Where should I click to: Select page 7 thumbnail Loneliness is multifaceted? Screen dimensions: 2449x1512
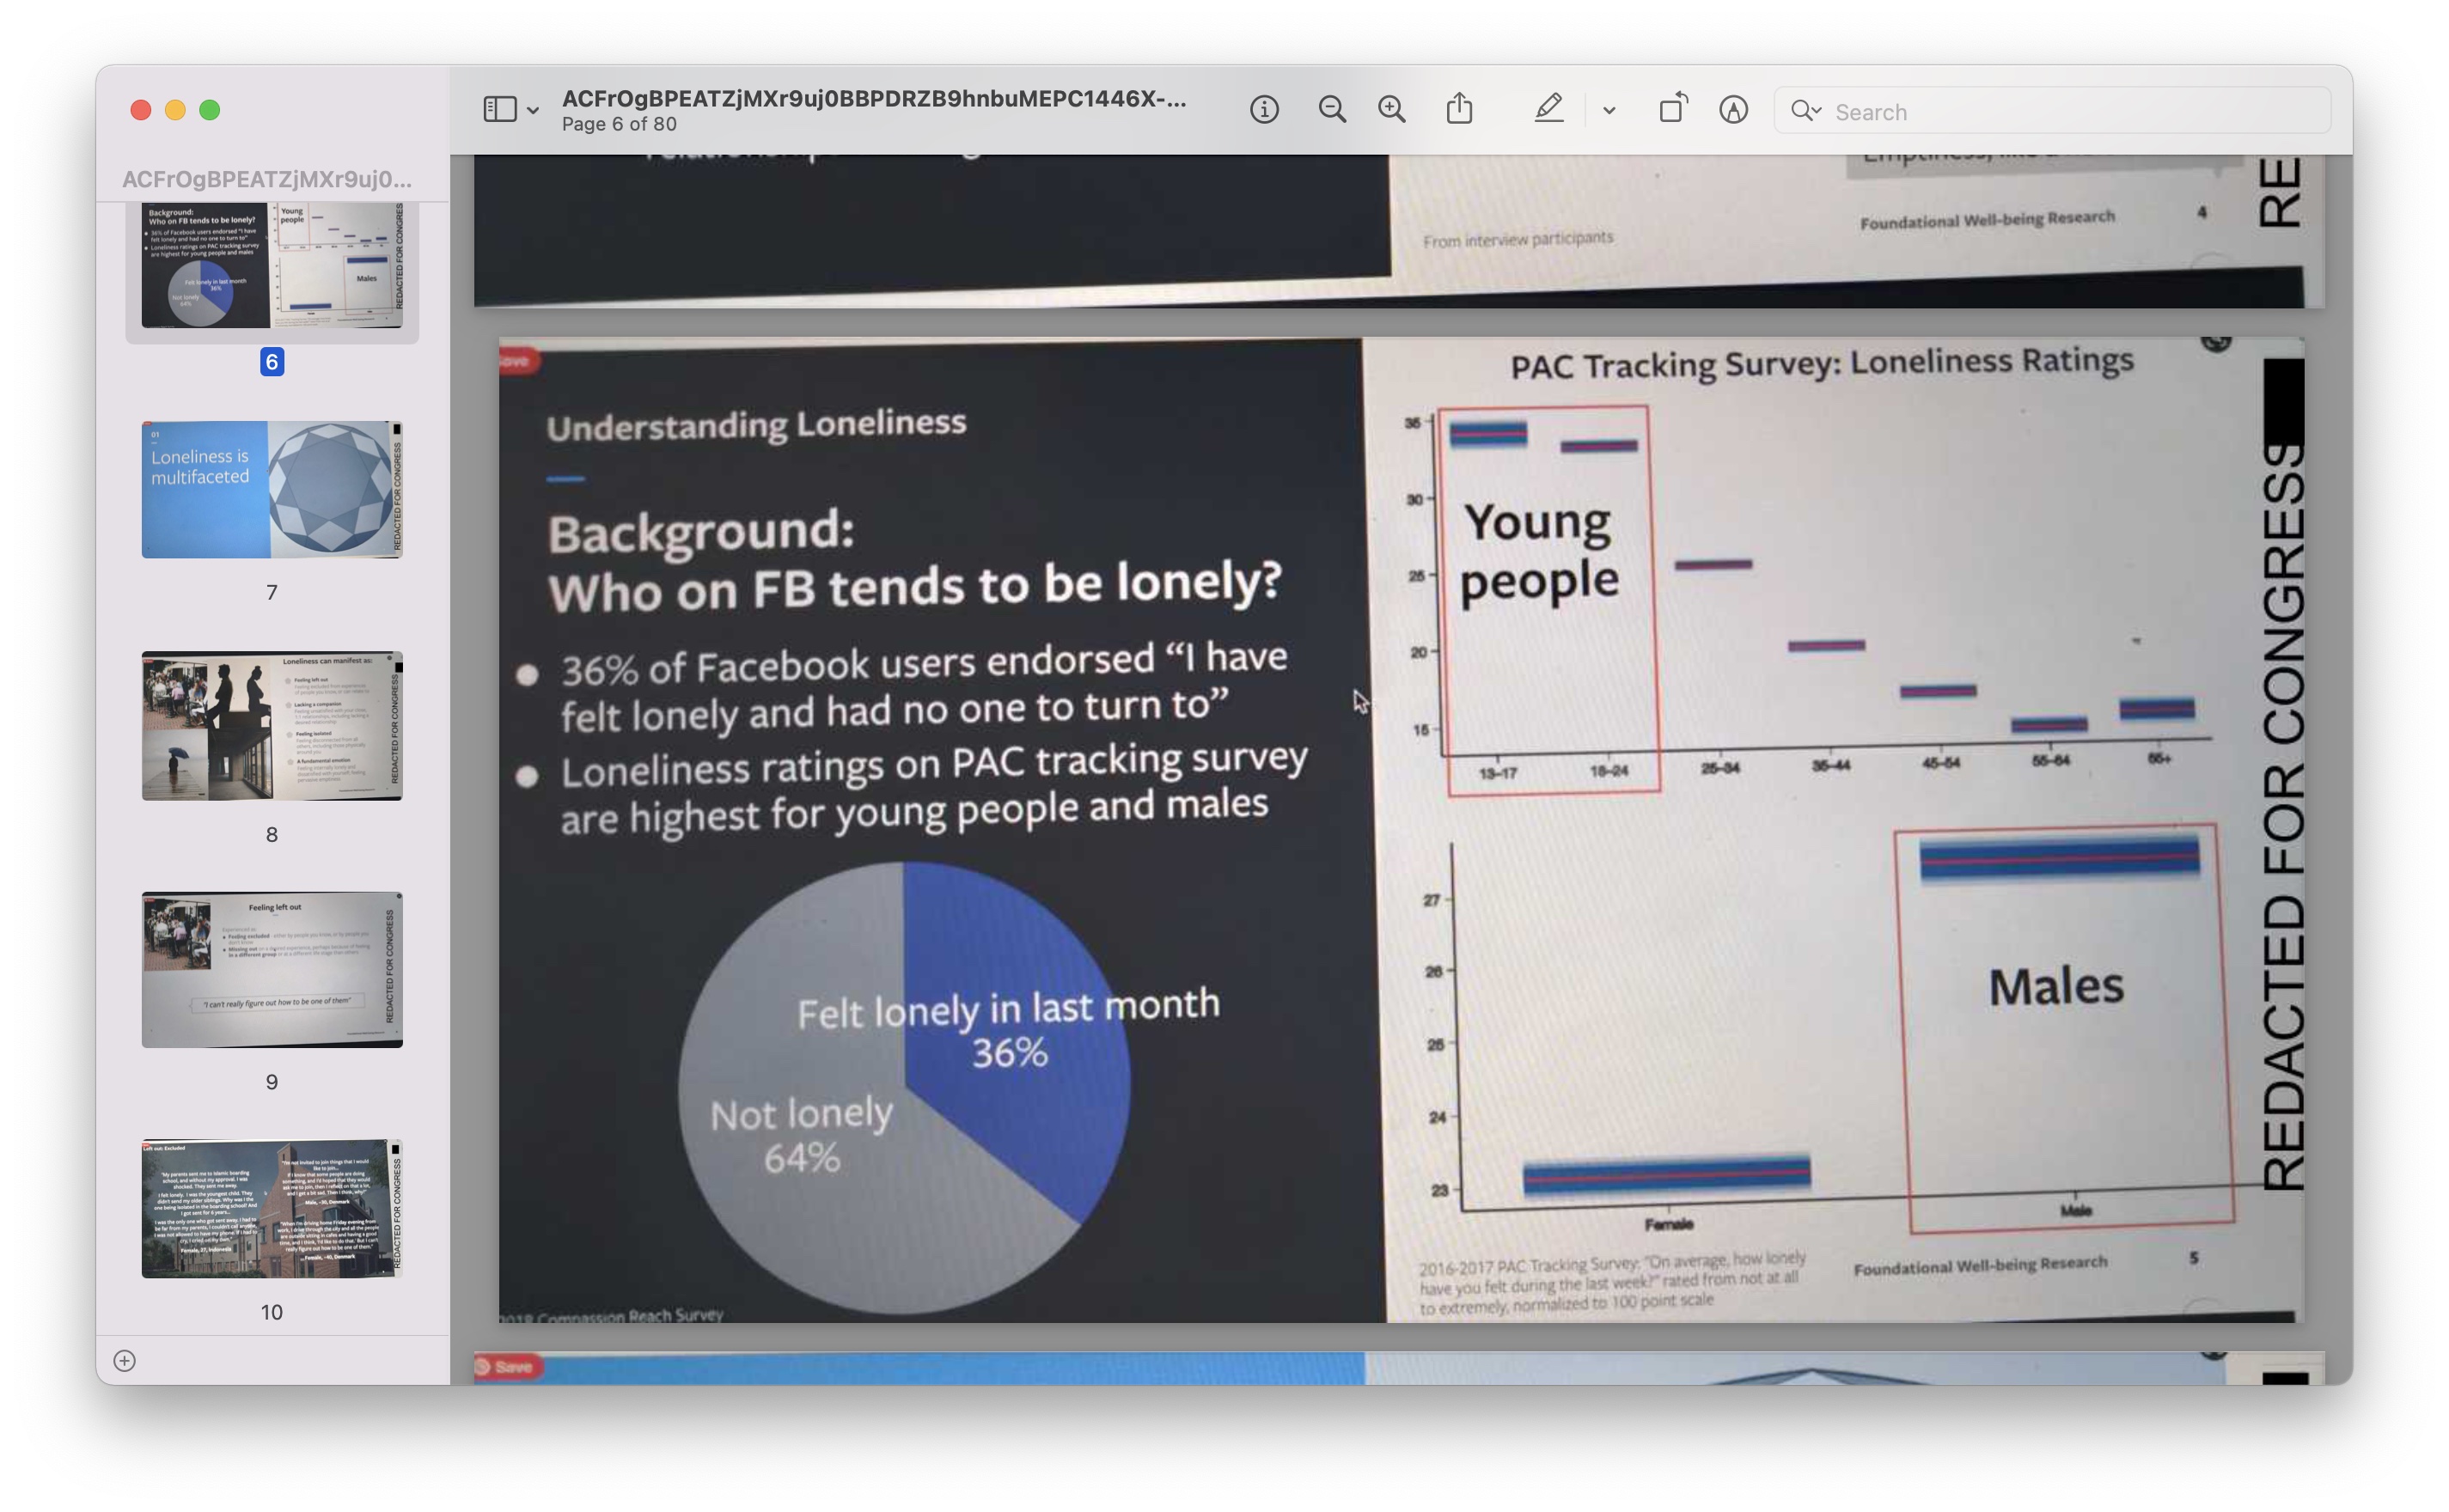tap(272, 490)
